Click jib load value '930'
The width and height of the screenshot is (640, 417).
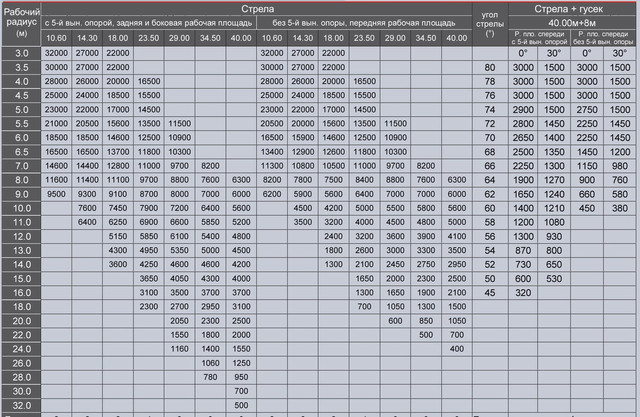pos(554,236)
